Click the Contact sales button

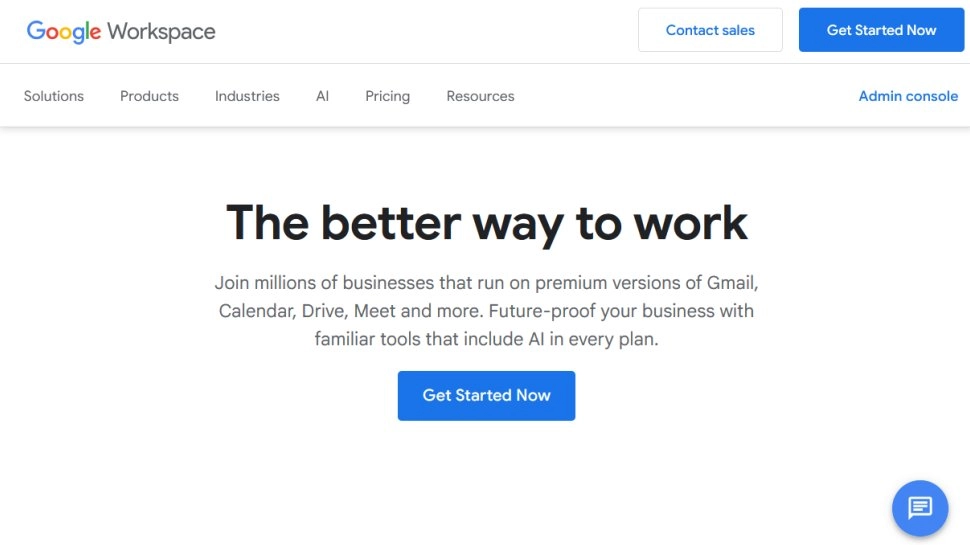[x=710, y=30]
